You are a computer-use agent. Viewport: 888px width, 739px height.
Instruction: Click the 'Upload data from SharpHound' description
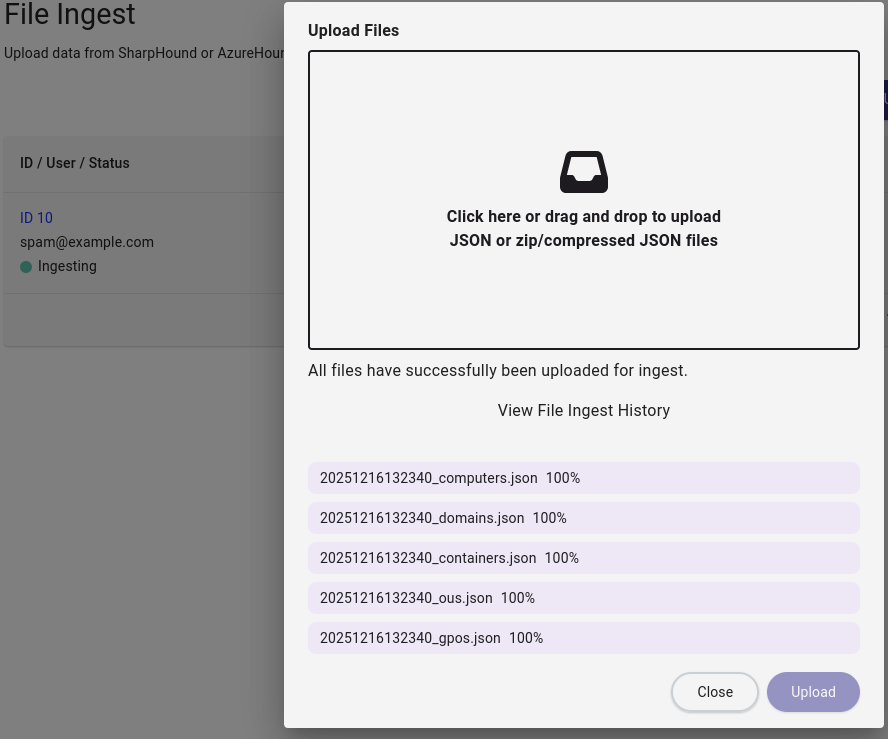click(x=145, y=53)
